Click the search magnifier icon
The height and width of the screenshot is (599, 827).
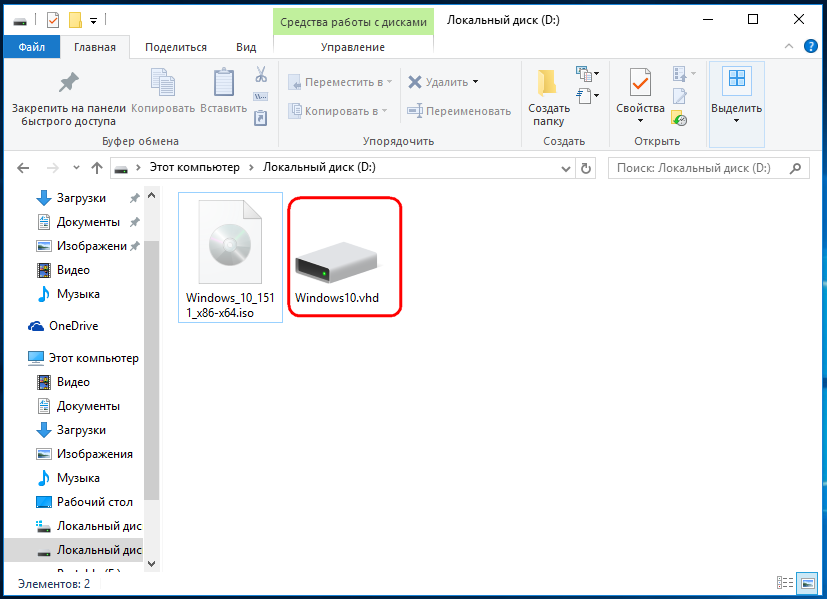point(795,168)
